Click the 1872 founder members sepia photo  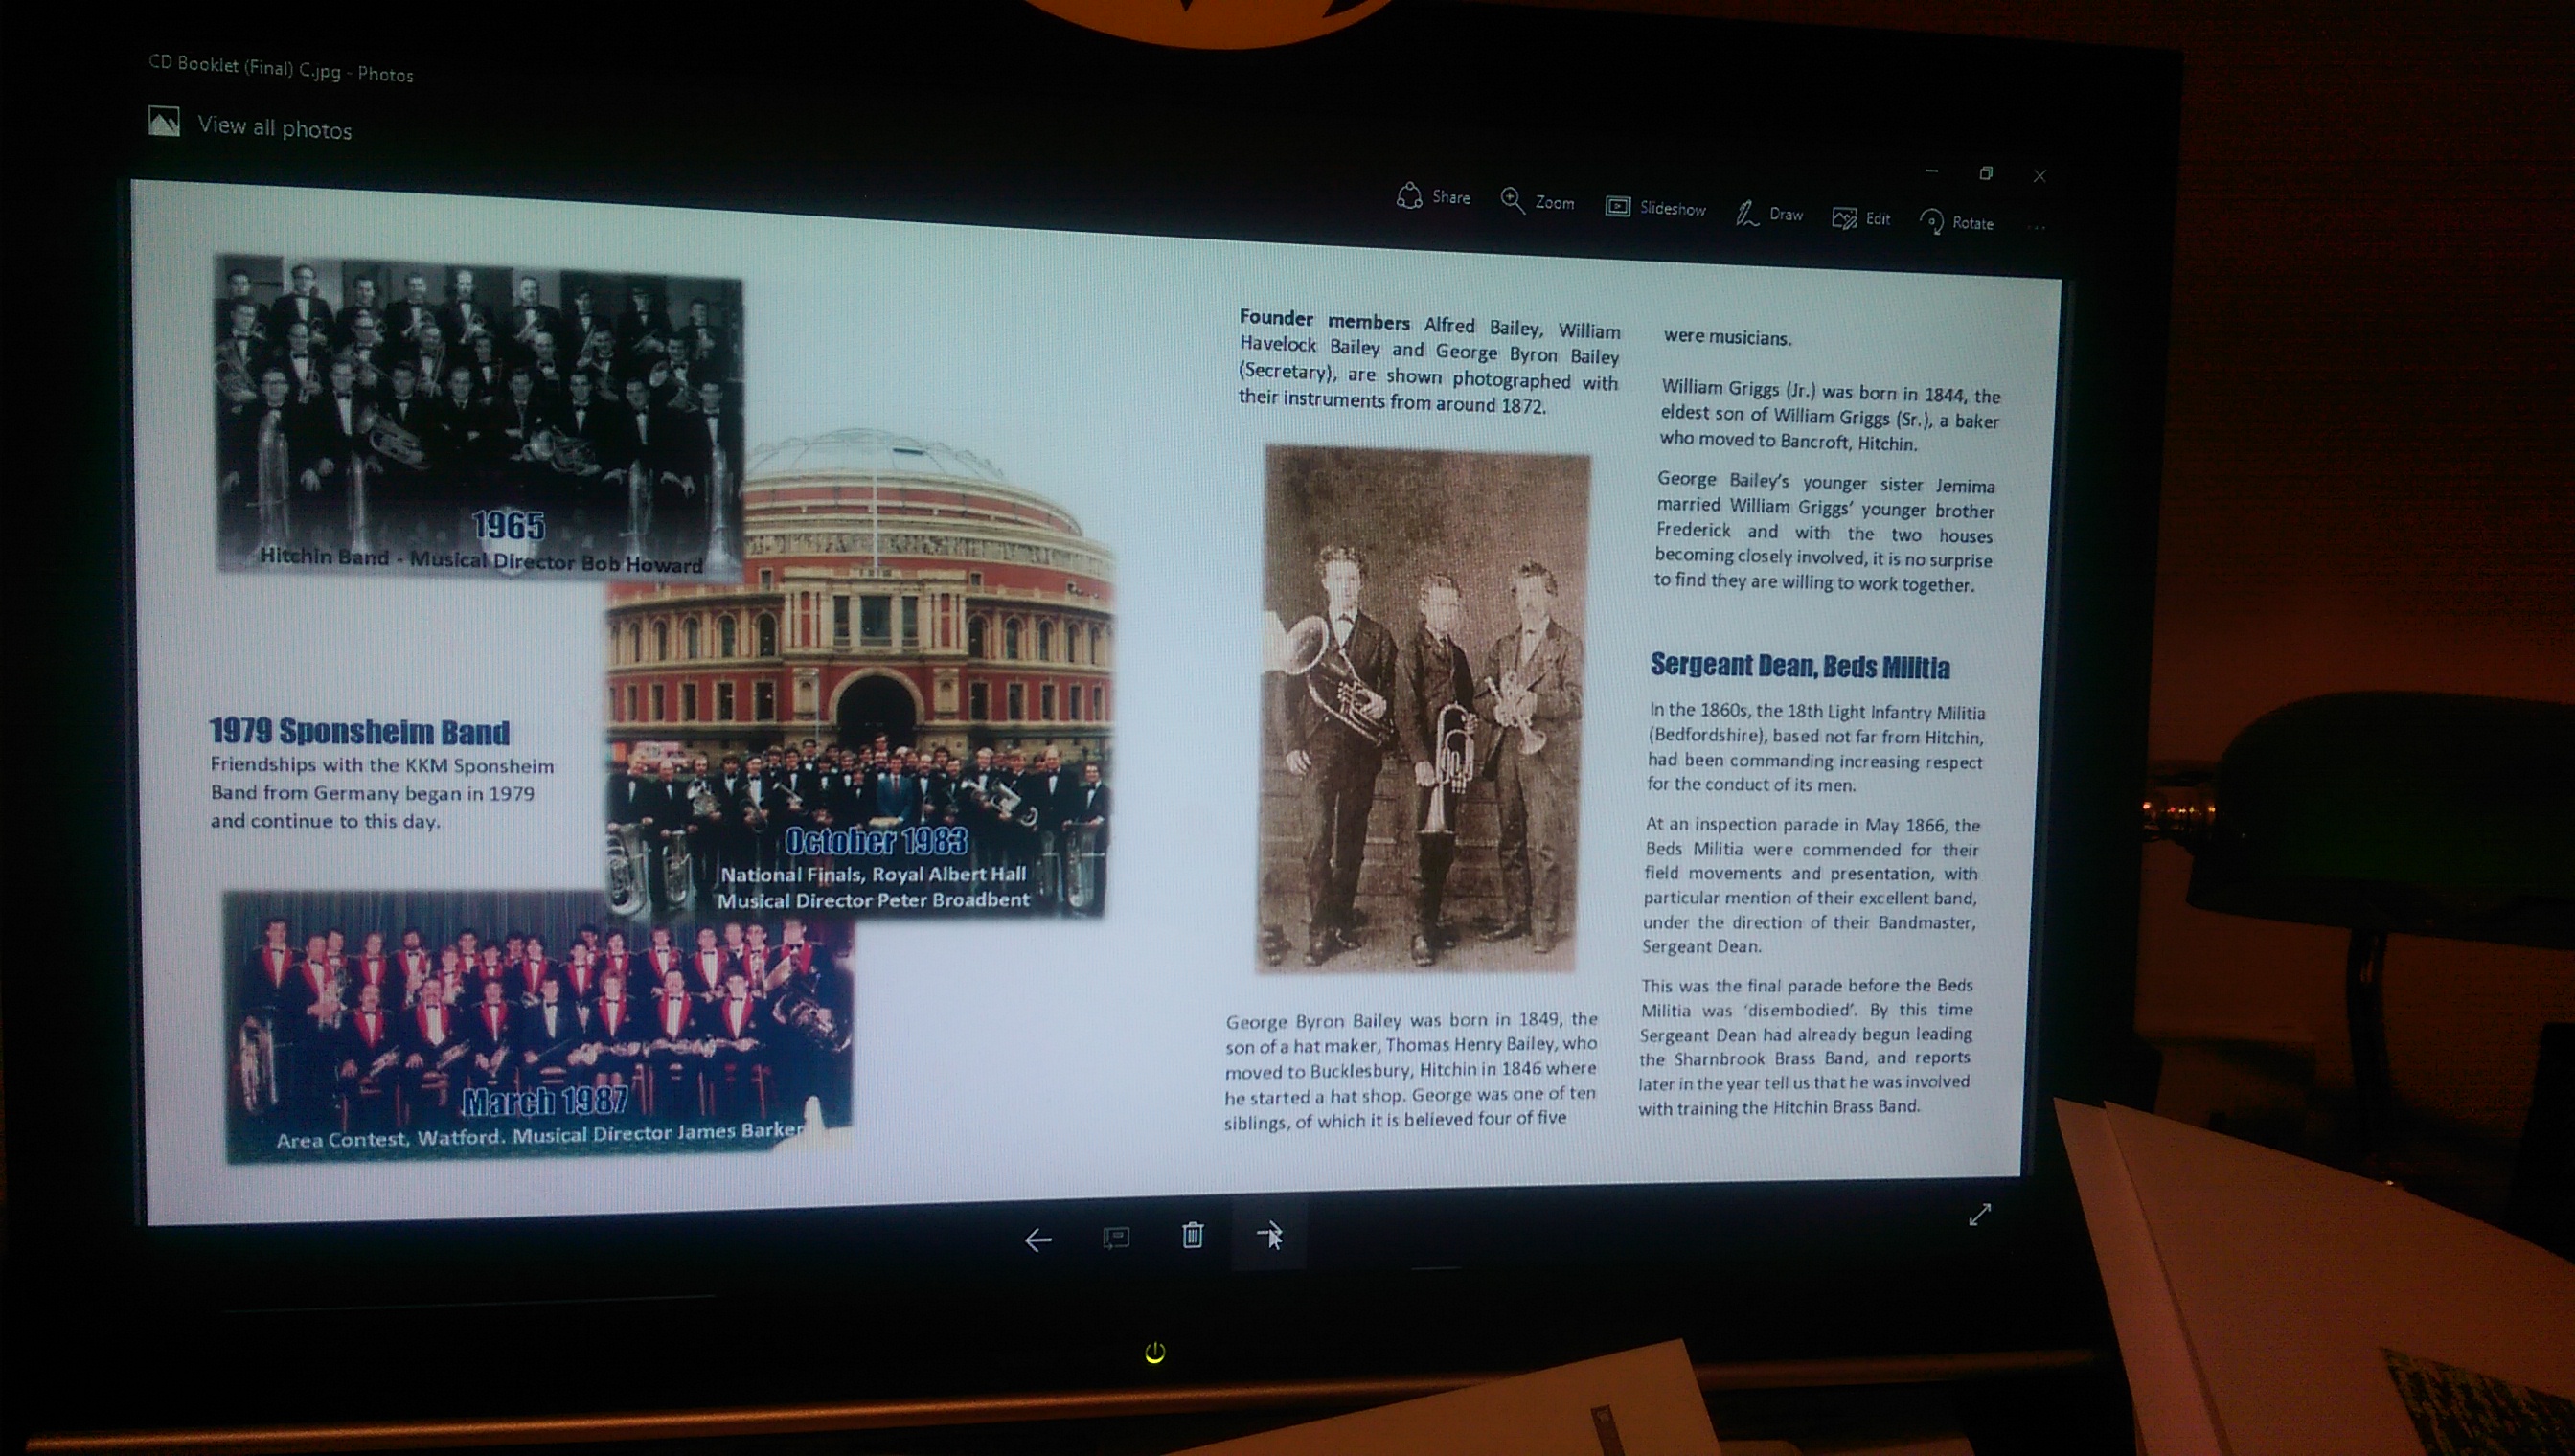tap(1421, 709)
